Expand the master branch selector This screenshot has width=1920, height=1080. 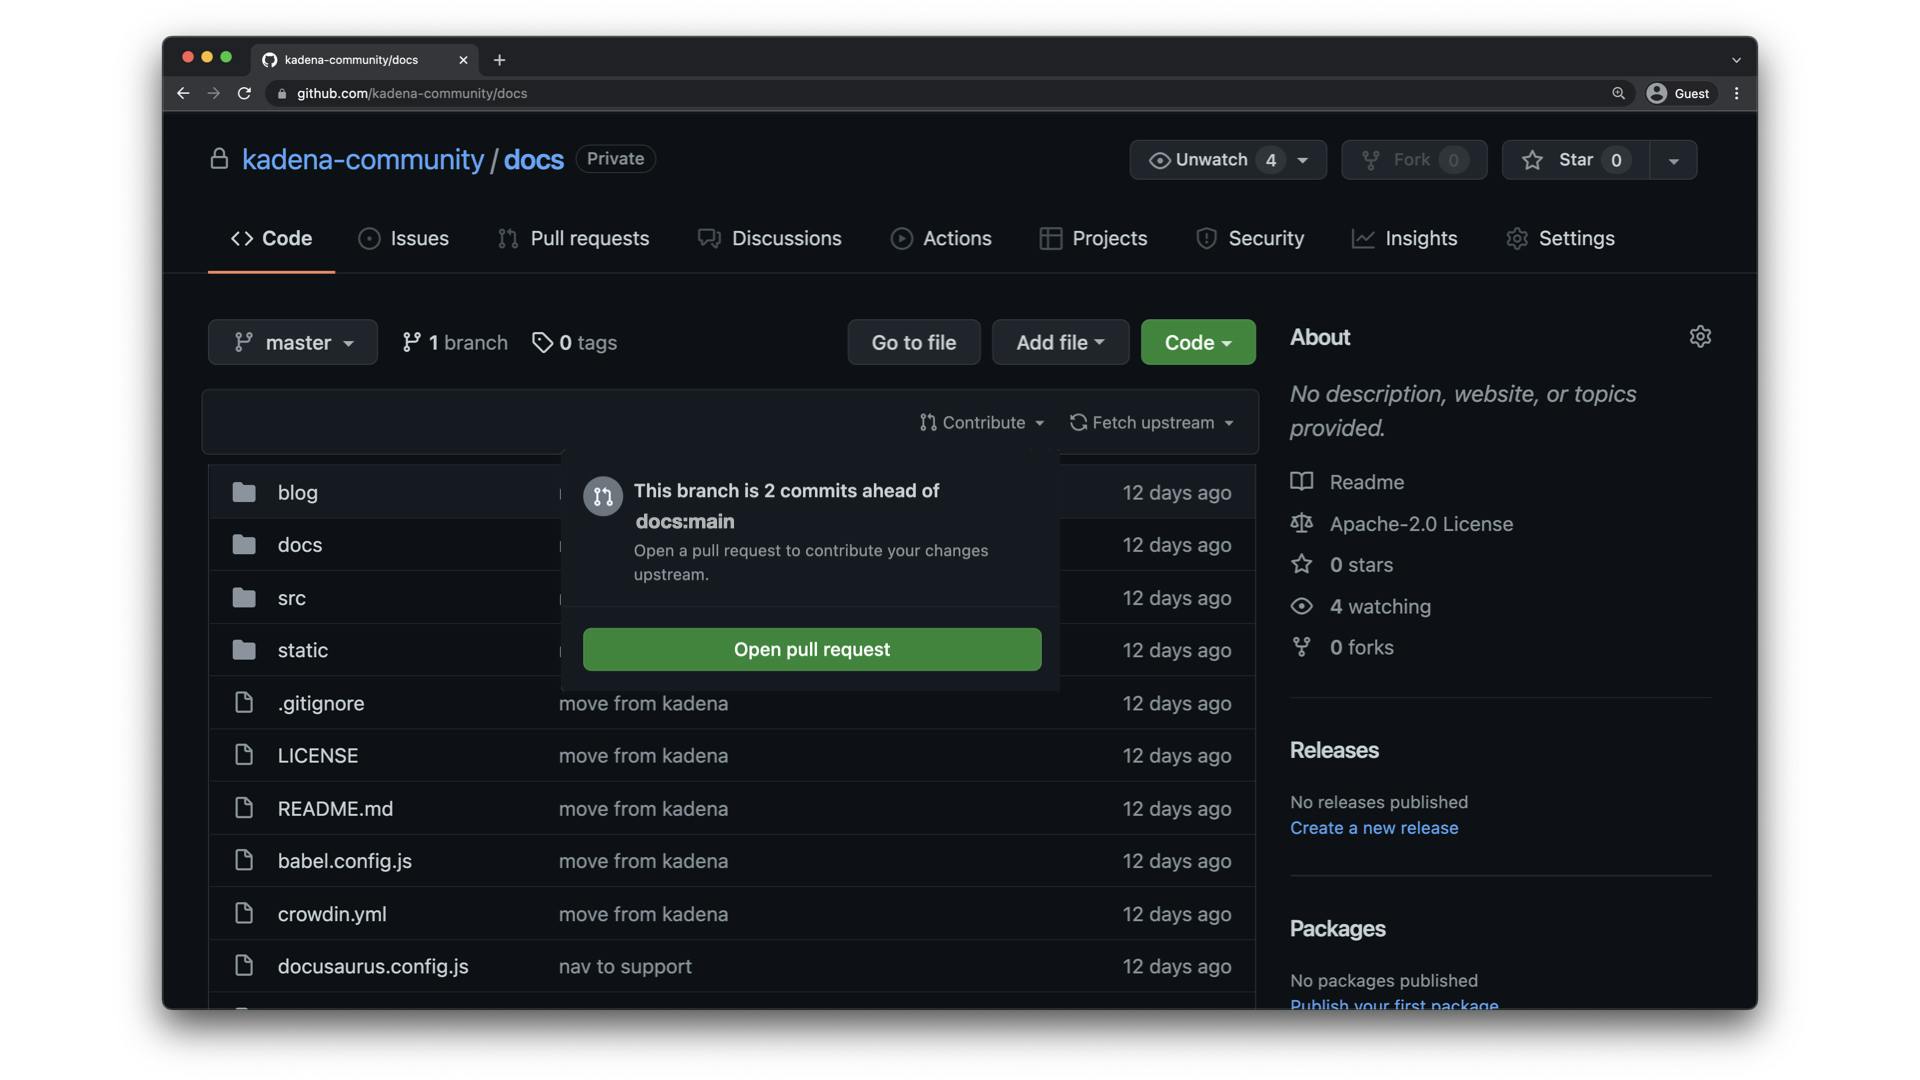293,342
